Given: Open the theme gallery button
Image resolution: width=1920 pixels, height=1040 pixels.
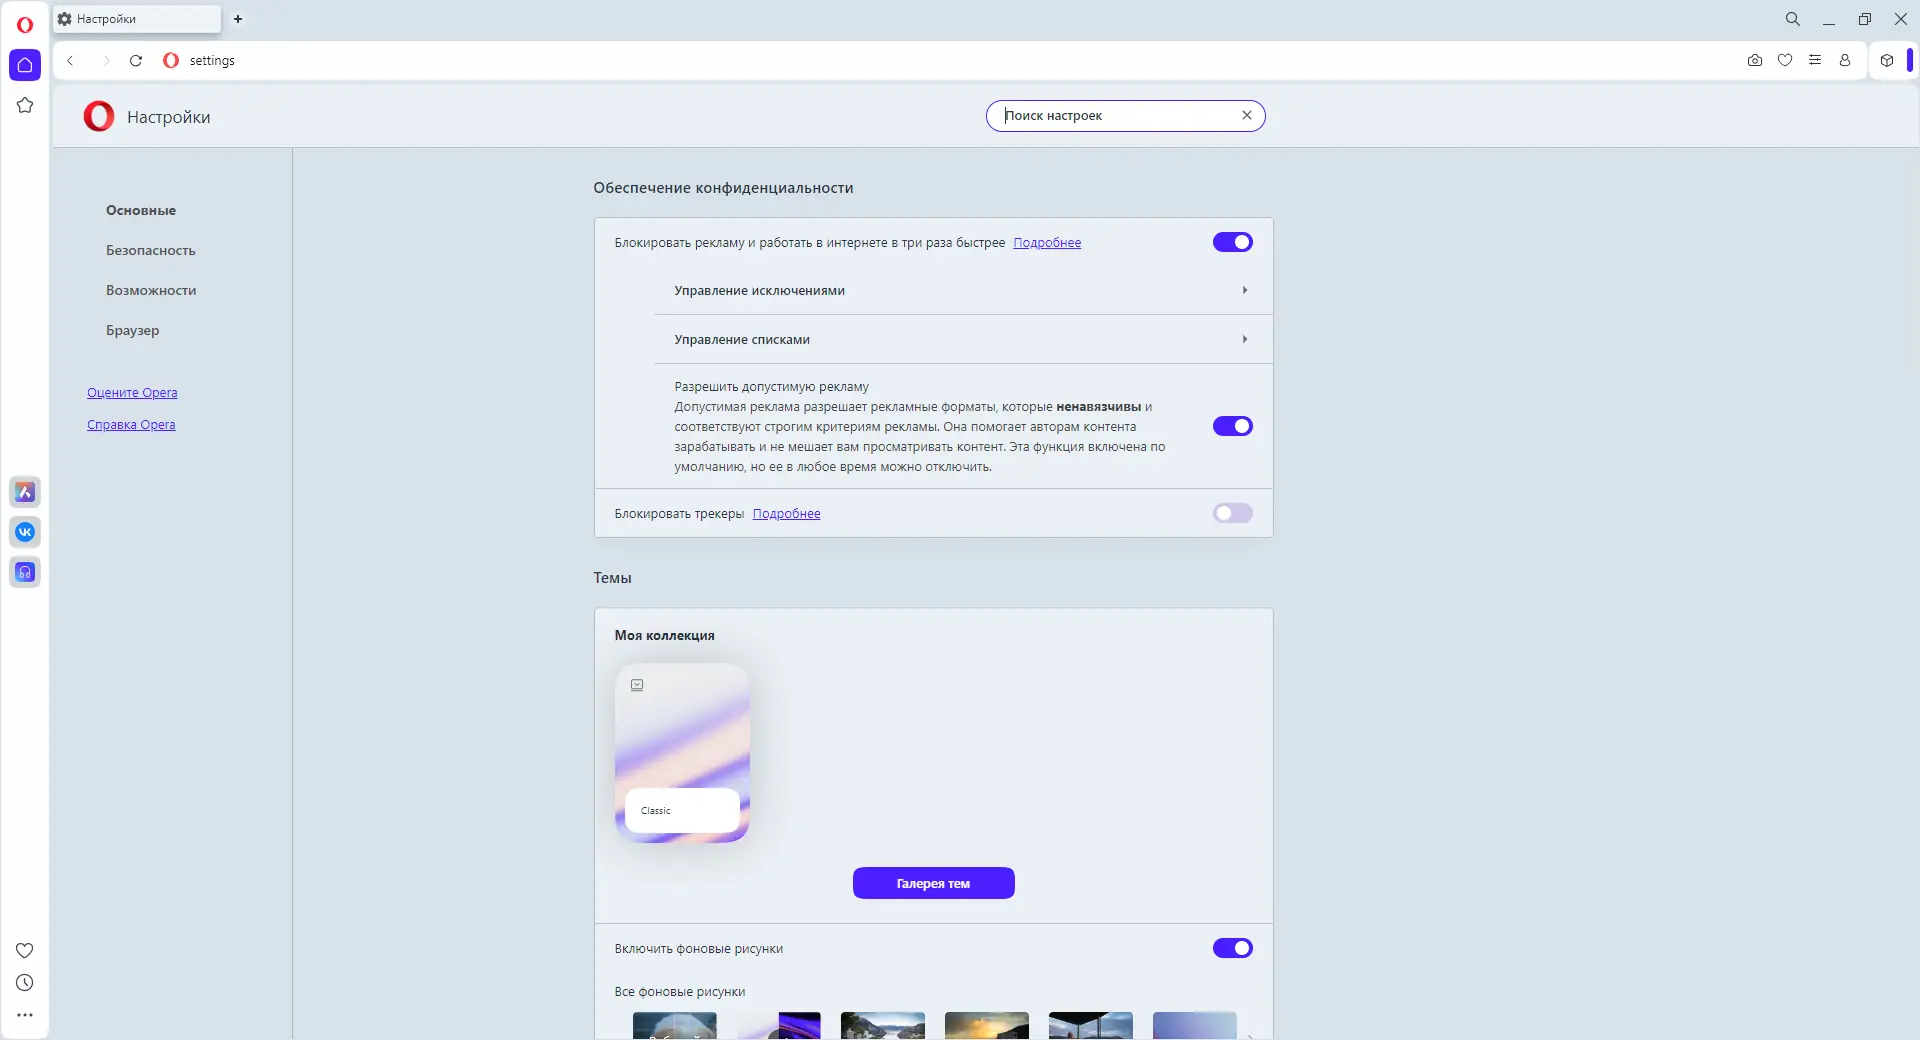Looking at the screenshot, I should click(x=933, y=883).
